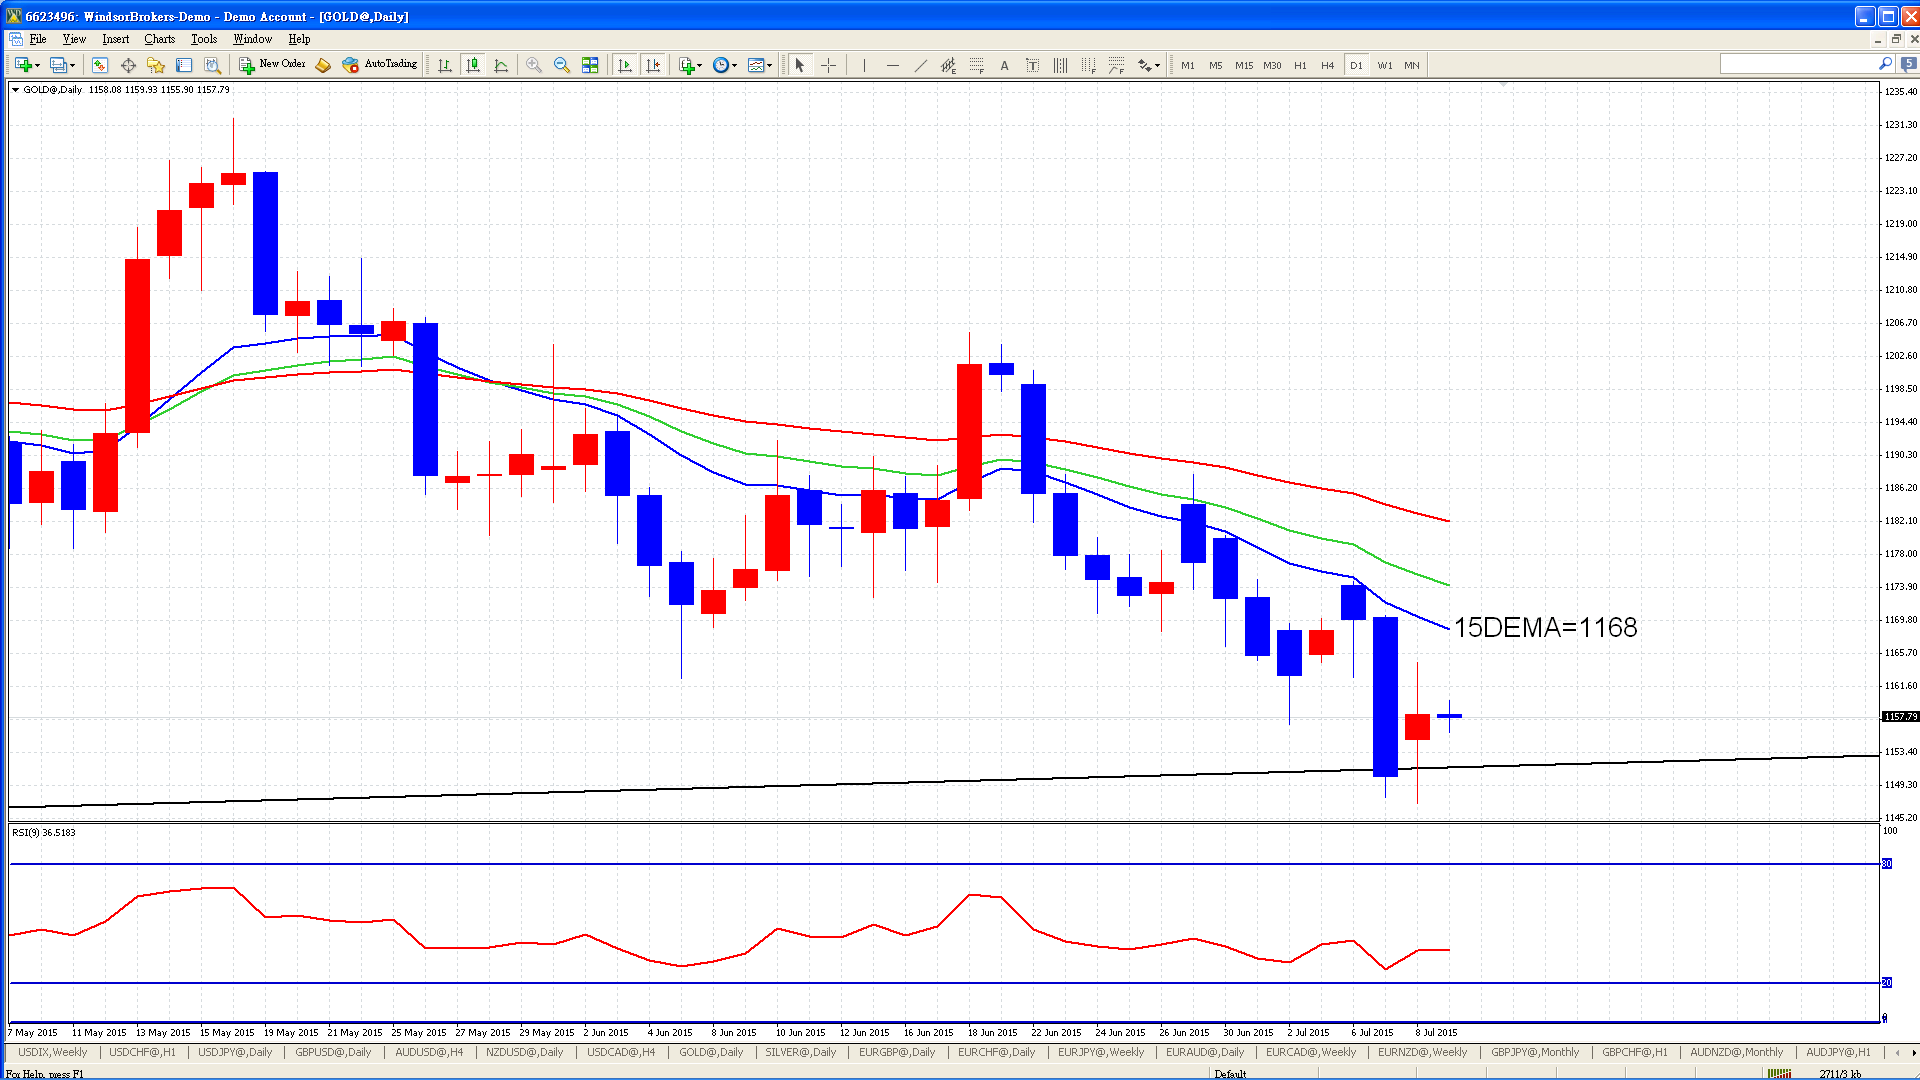Open the File menu
The image size is (1920, 1080).
pos(38,39)
